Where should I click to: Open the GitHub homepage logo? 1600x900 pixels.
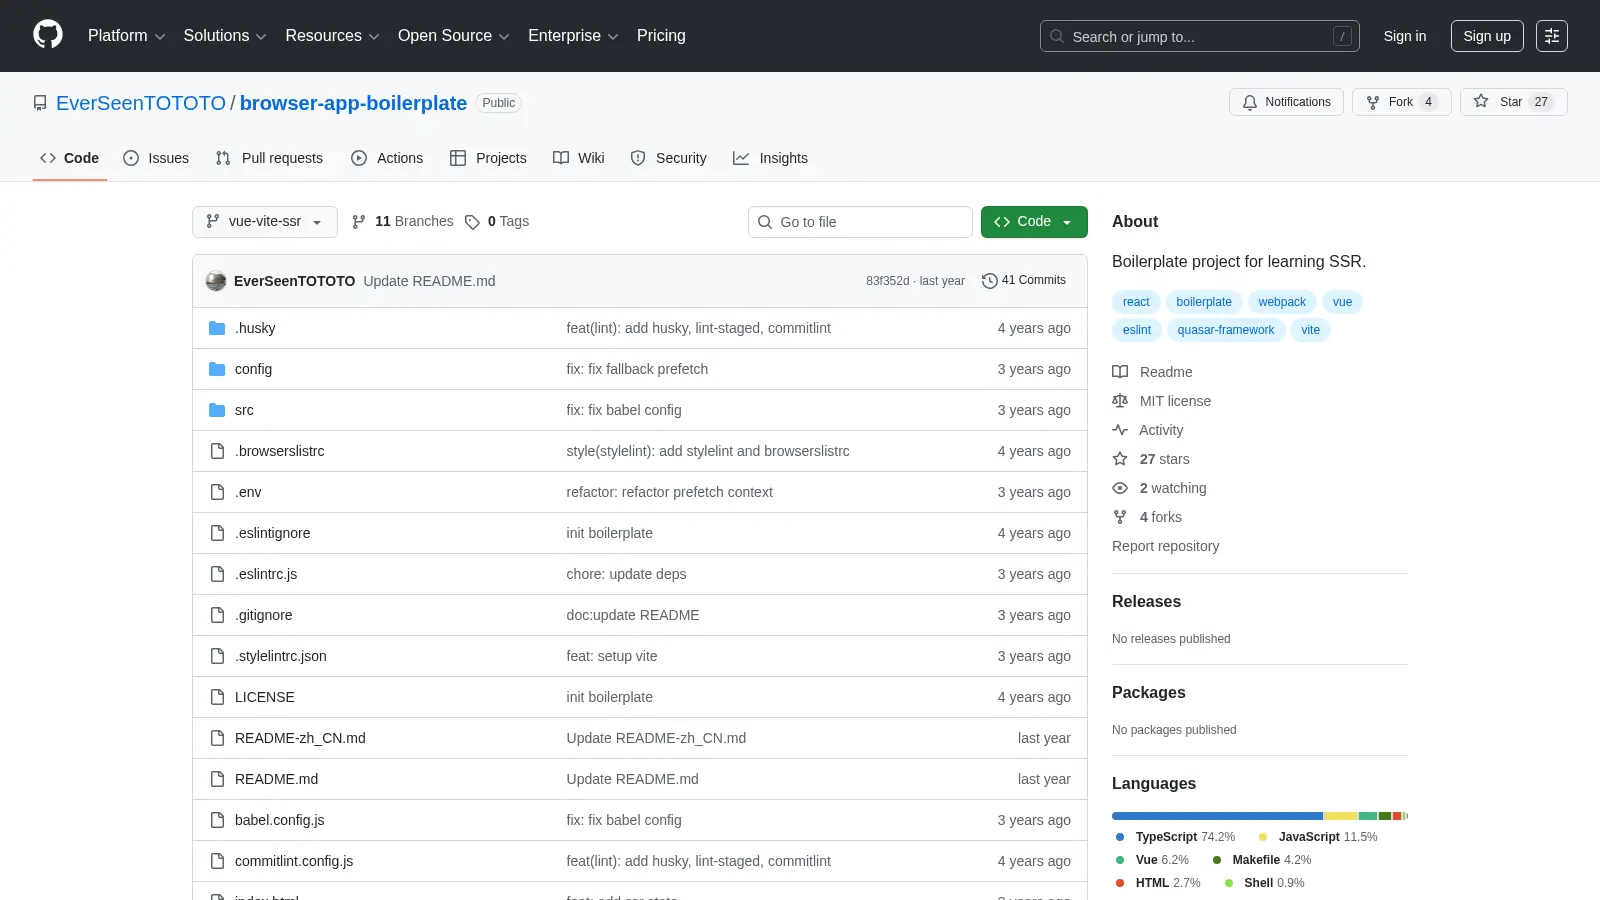pos(48,35)
